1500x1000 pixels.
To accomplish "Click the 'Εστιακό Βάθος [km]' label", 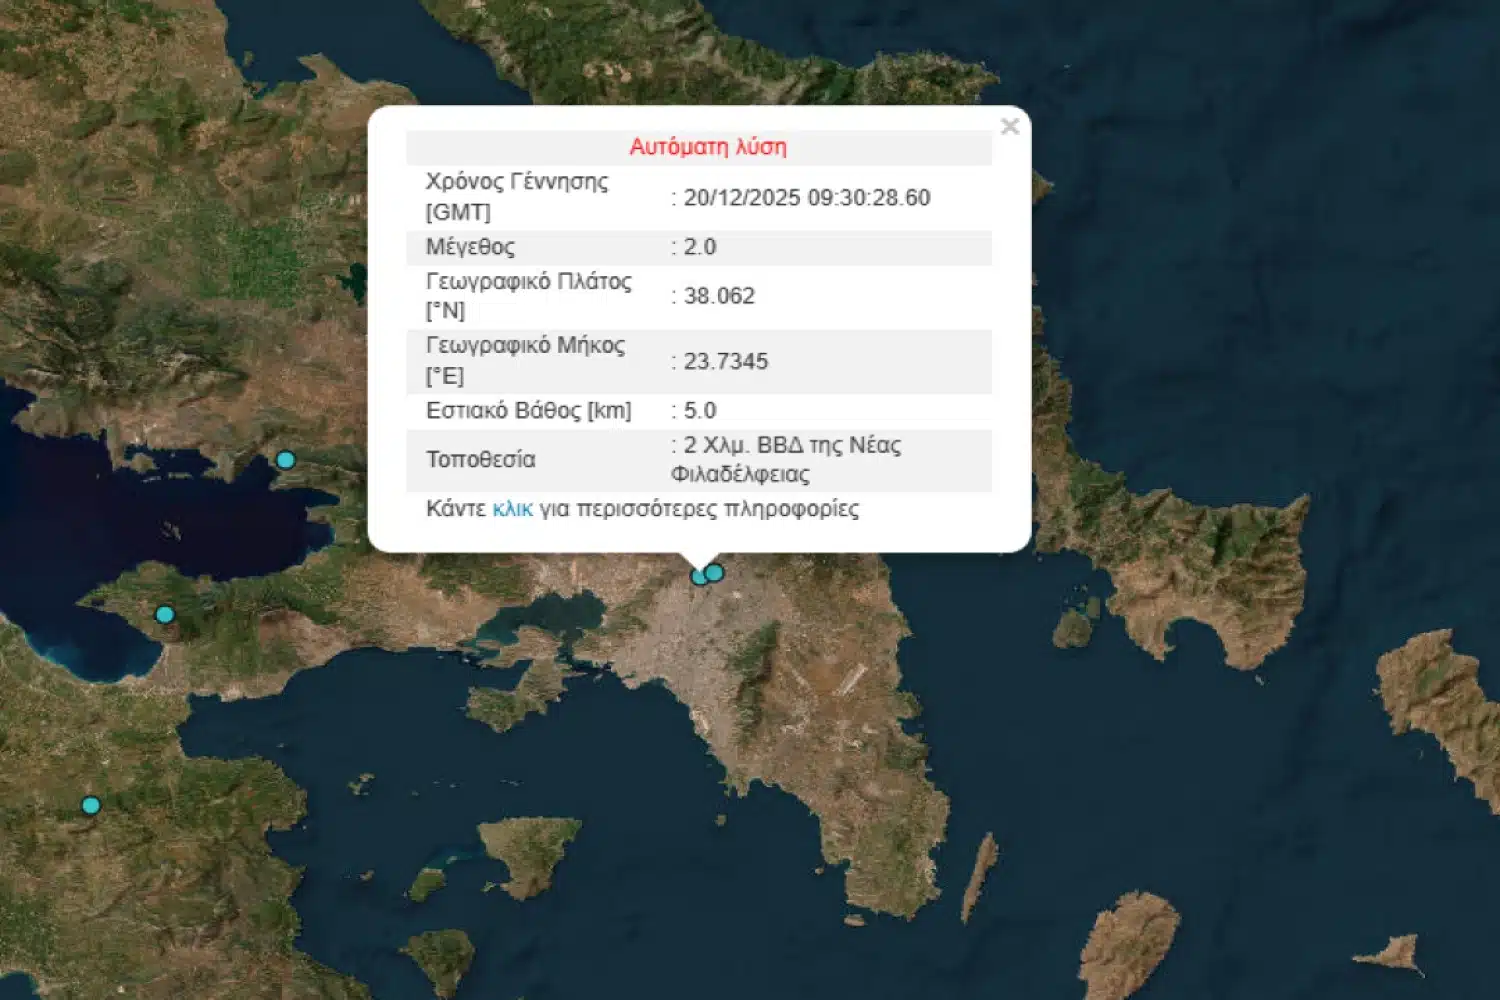I will coord(528,411).
